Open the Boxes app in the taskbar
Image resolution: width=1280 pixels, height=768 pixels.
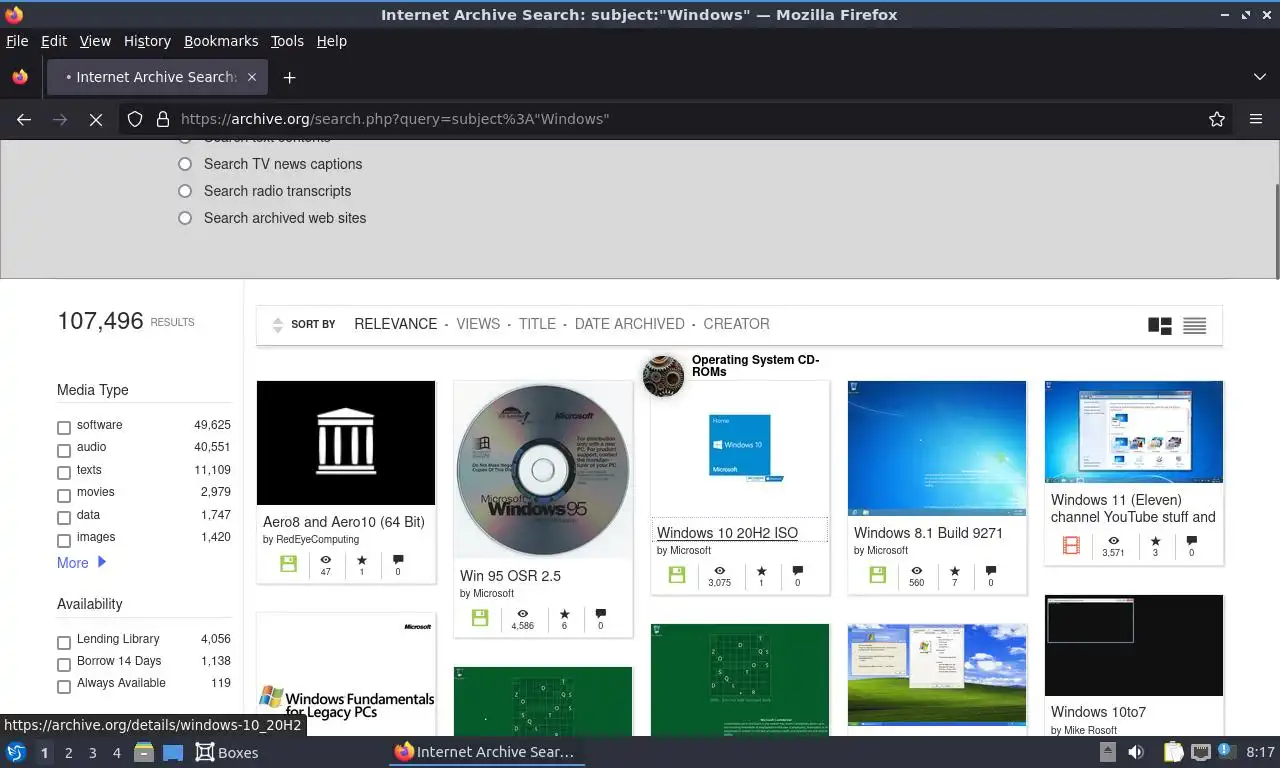[x=227, y=752]
